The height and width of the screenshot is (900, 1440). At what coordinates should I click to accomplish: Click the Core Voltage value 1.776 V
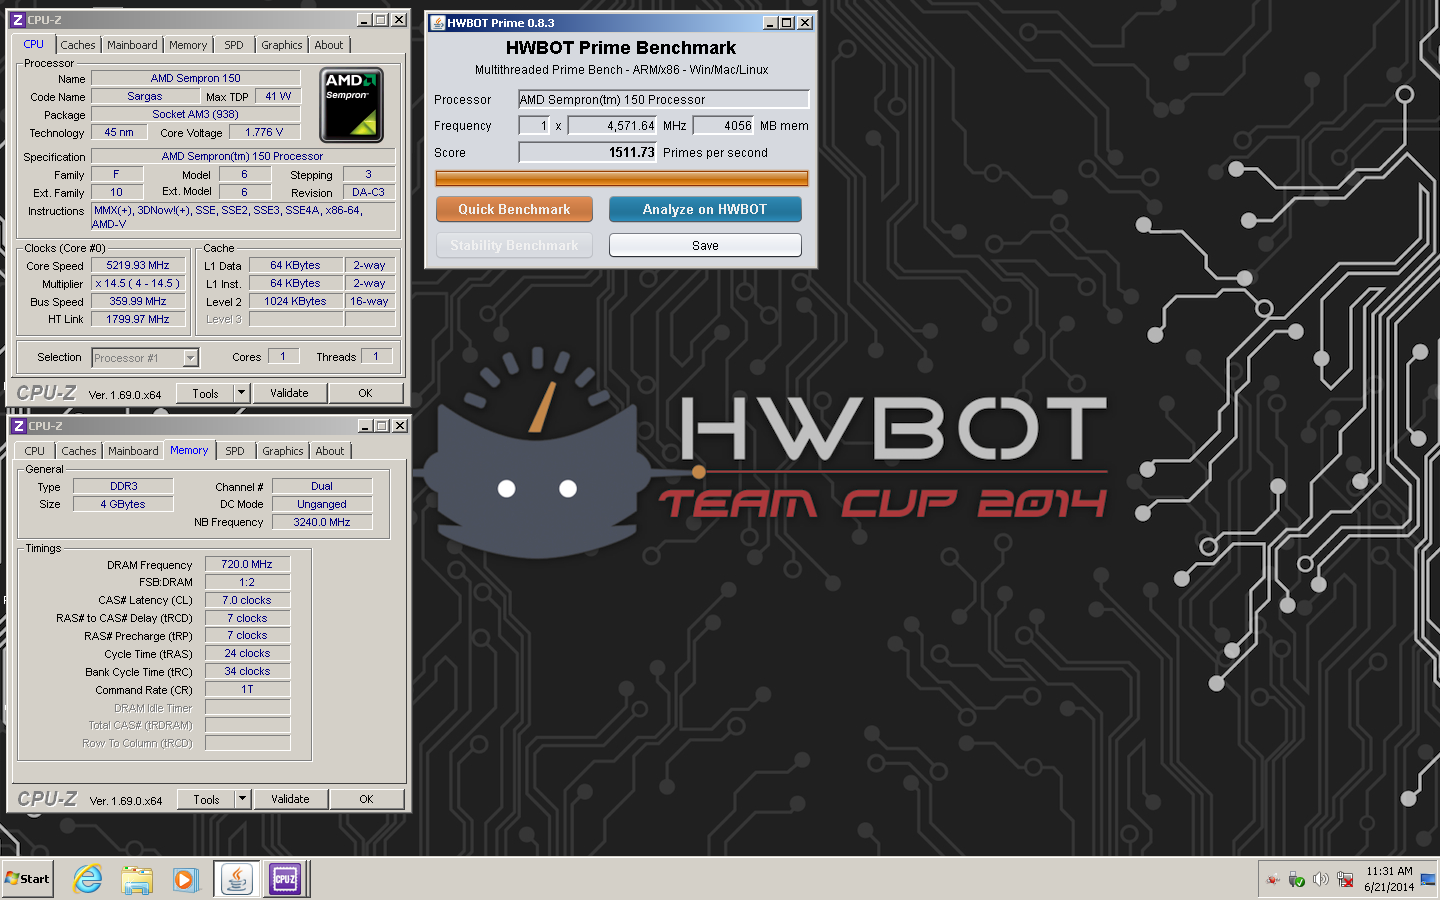264,132
